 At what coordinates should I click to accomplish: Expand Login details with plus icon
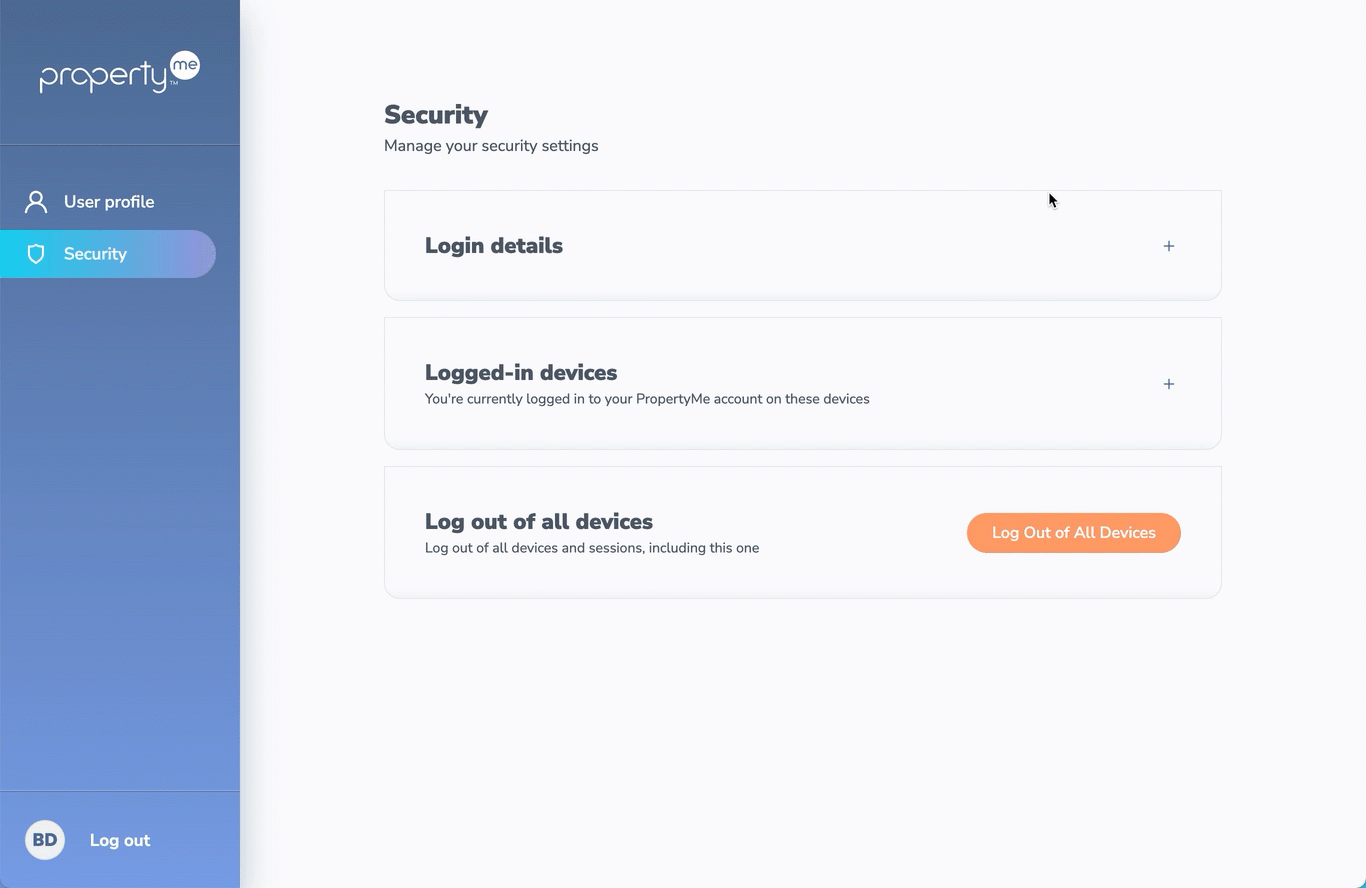click(x=1169, y=246)
